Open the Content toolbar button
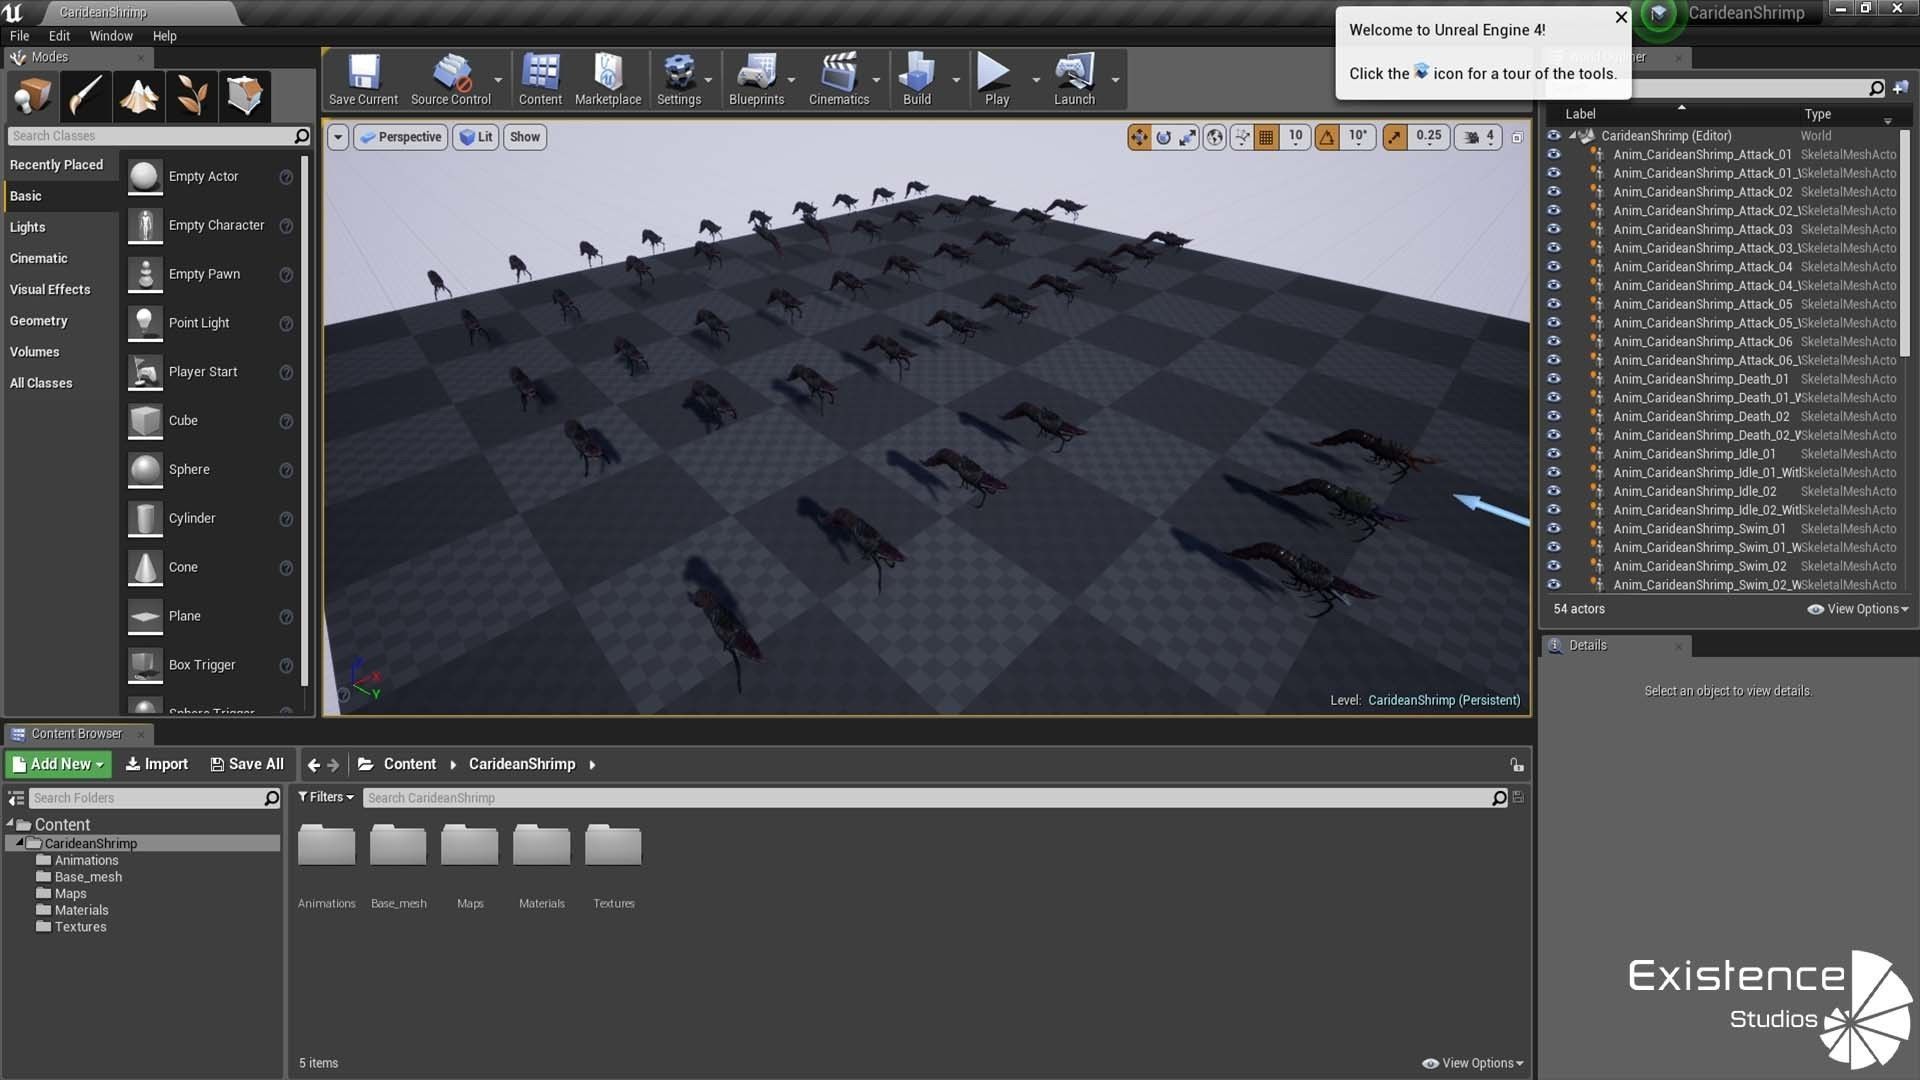This screenshot has height=1080, width=1920. (x=540, y=79)
